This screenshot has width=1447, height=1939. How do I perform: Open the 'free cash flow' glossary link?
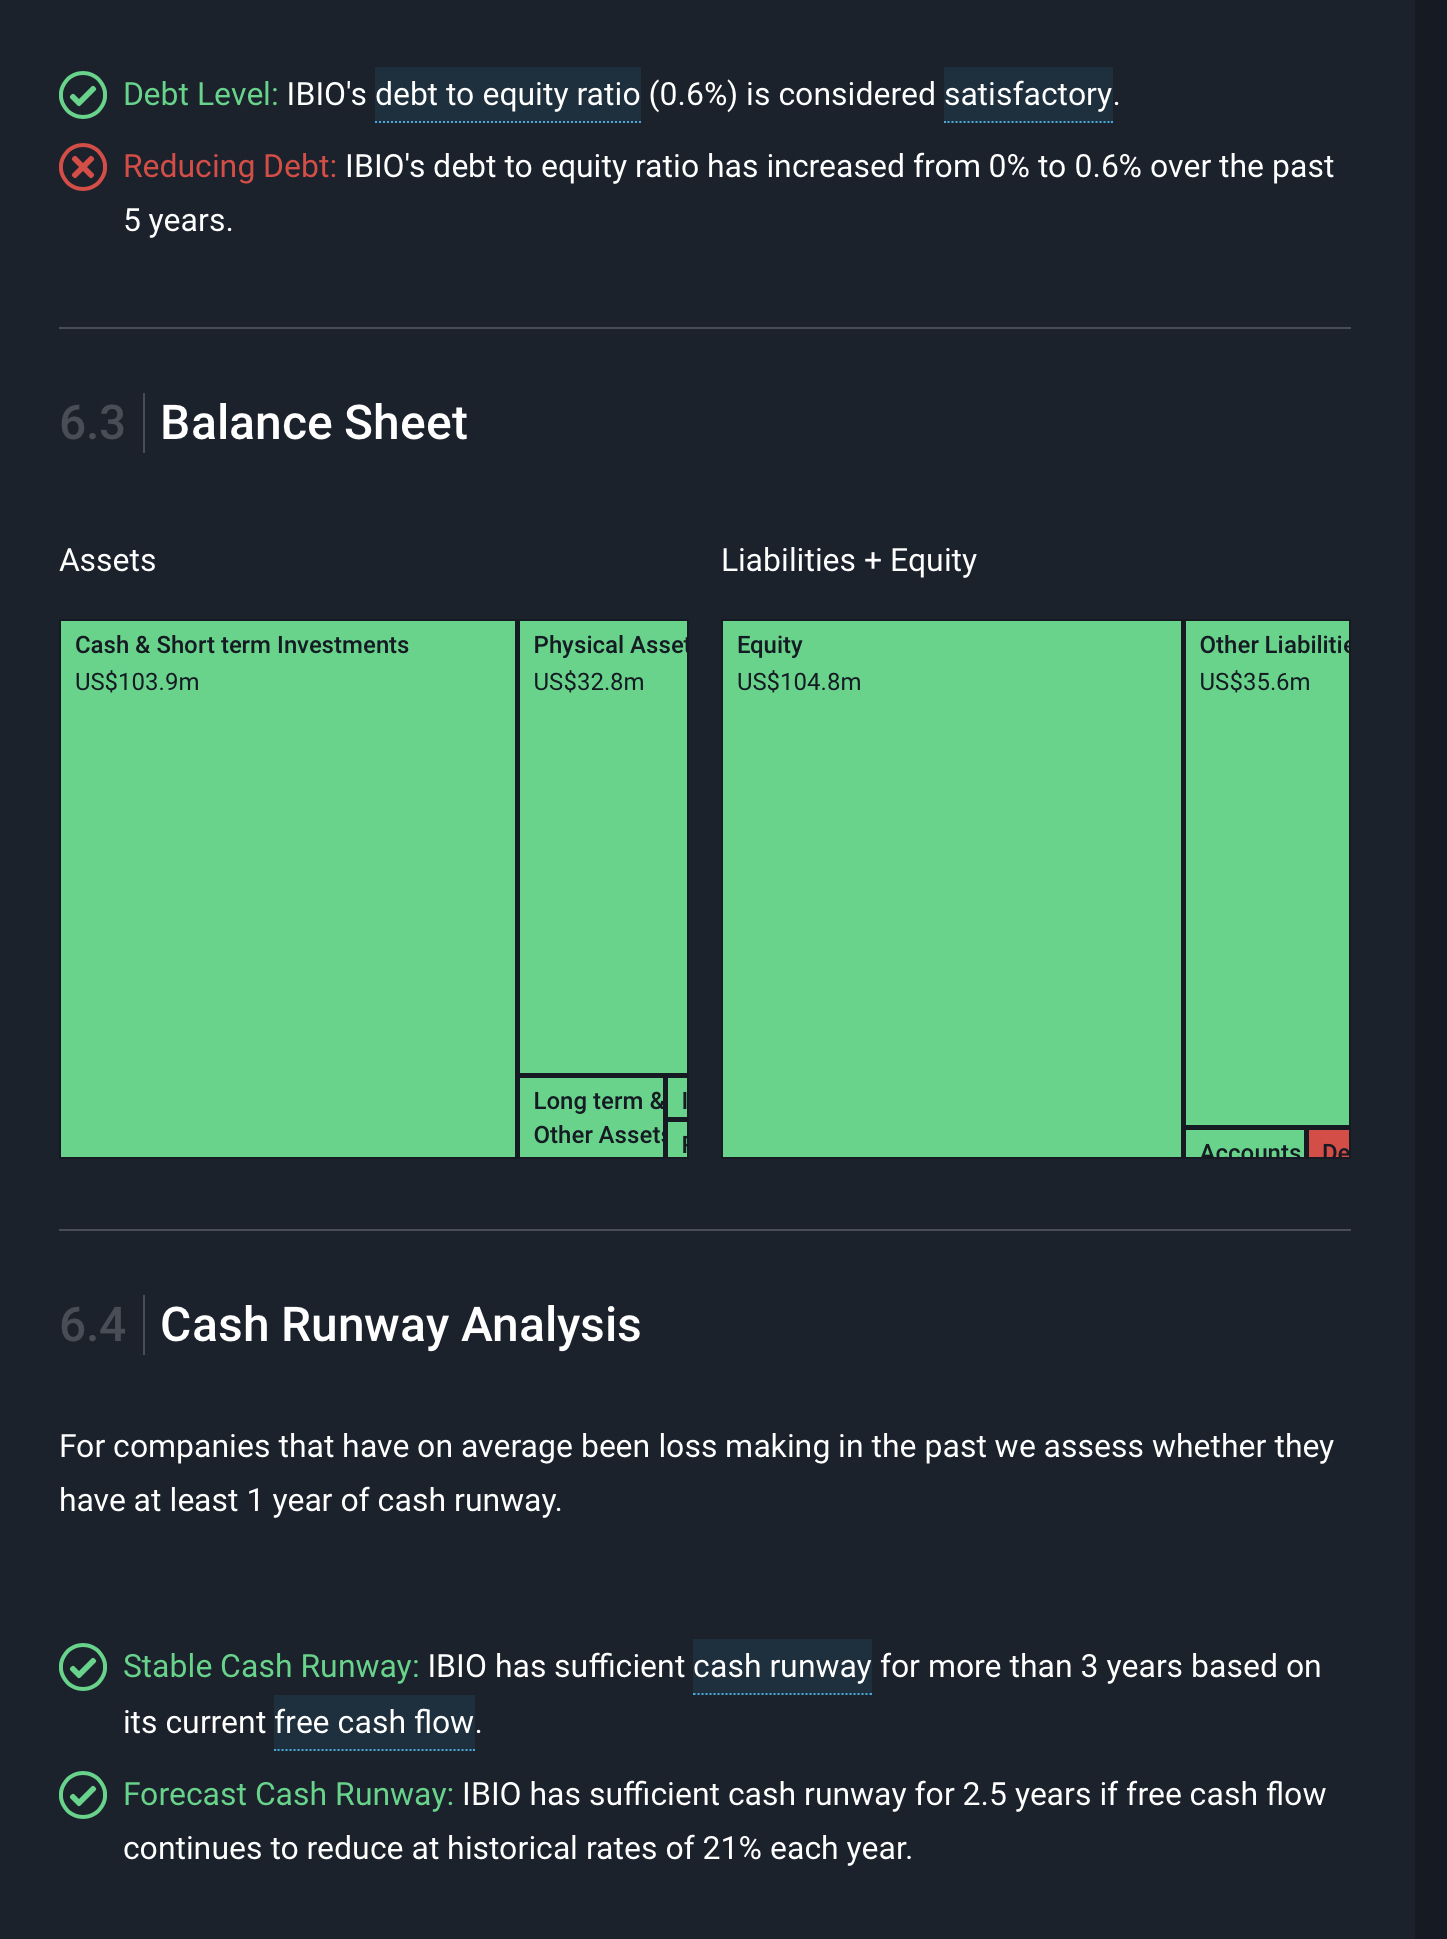pyautogui.click(x=374, y=1723)
